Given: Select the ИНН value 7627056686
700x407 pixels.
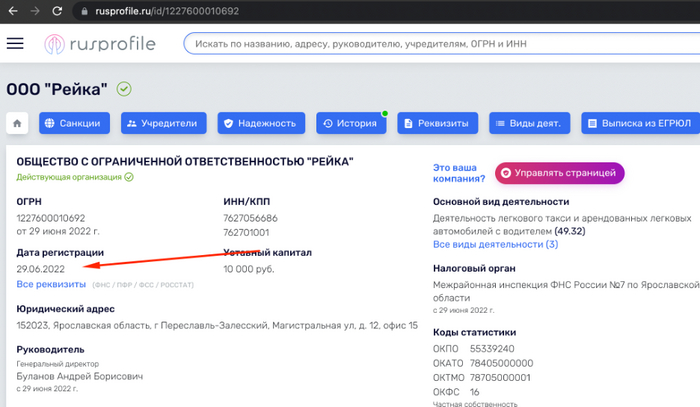Looking at the screenshot, I should point(250,218).
